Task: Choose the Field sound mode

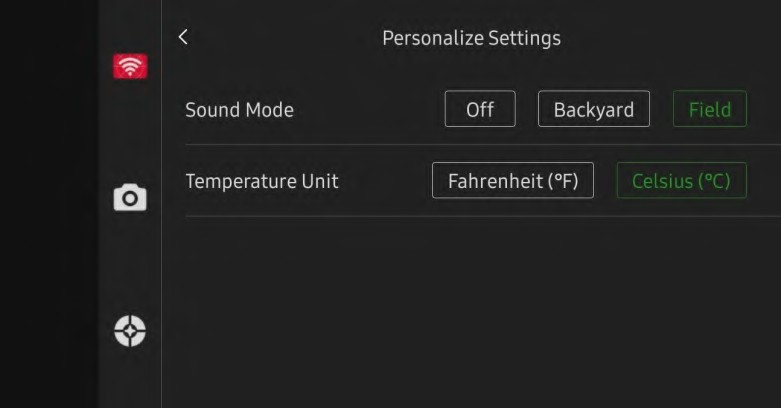Action: [x=709, y=109]
